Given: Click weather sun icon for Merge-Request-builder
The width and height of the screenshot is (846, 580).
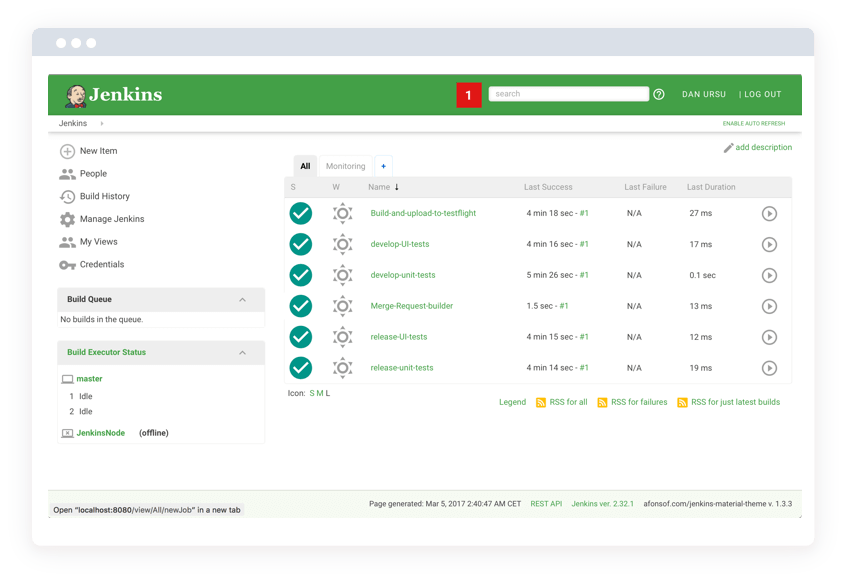Looking at the screenshot, I should pyautogui.click(x=343, y=306).
